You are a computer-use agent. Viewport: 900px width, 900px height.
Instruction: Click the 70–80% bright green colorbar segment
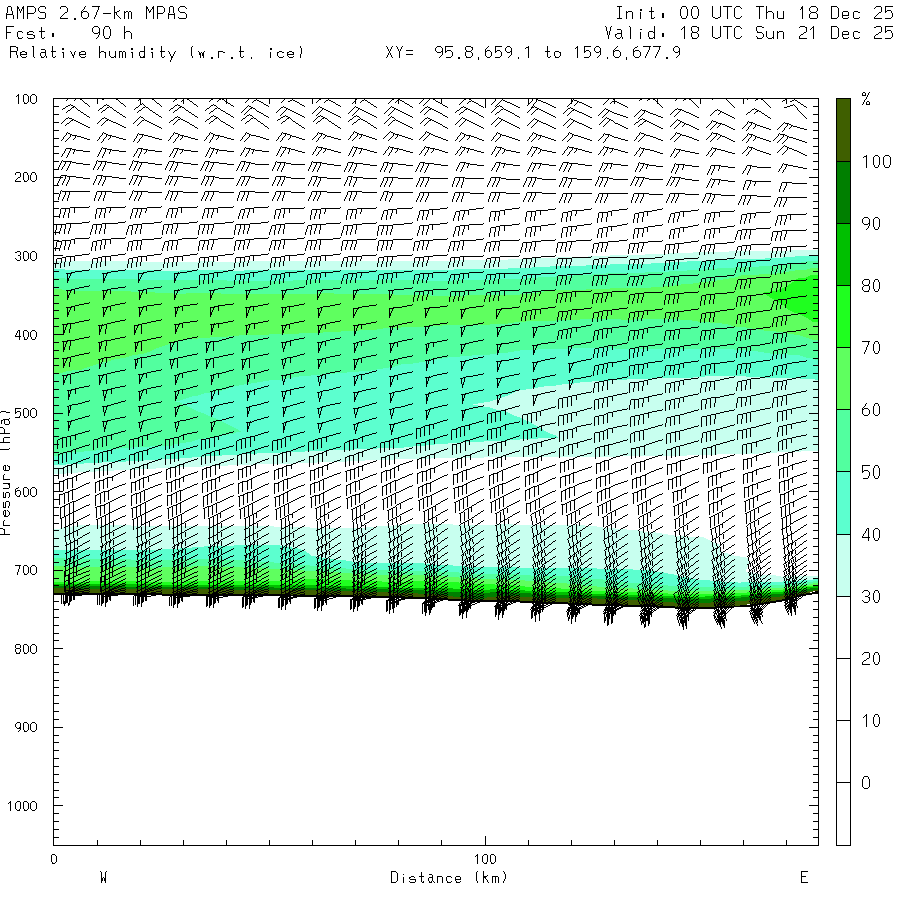pos(843,316)
